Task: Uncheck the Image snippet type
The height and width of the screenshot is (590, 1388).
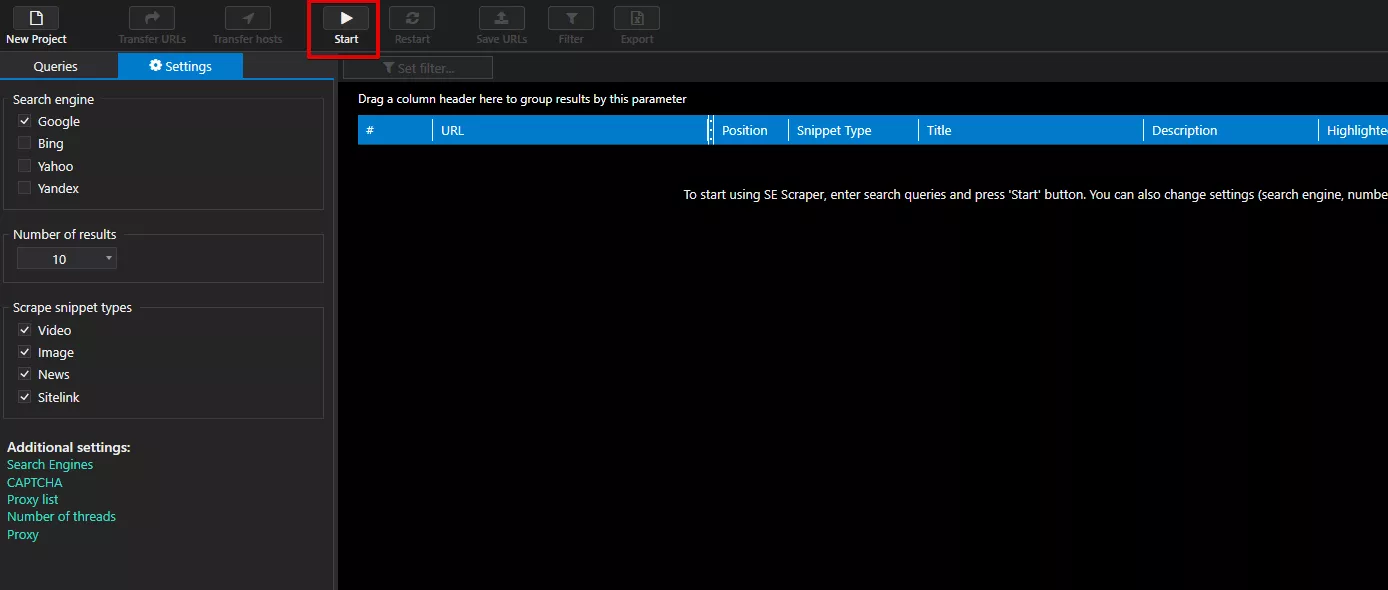Action: pyautogui.click(x=25, y=352)
